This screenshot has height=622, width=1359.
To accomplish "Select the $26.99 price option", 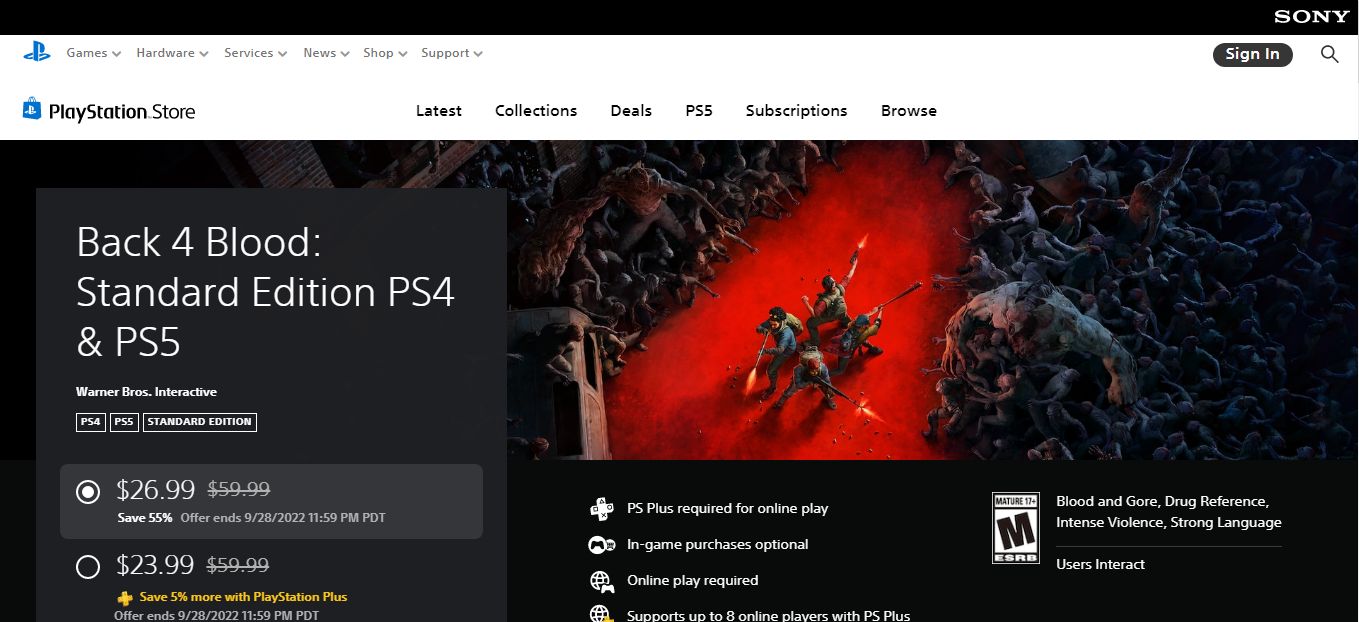I will click(x=271, y=501).
